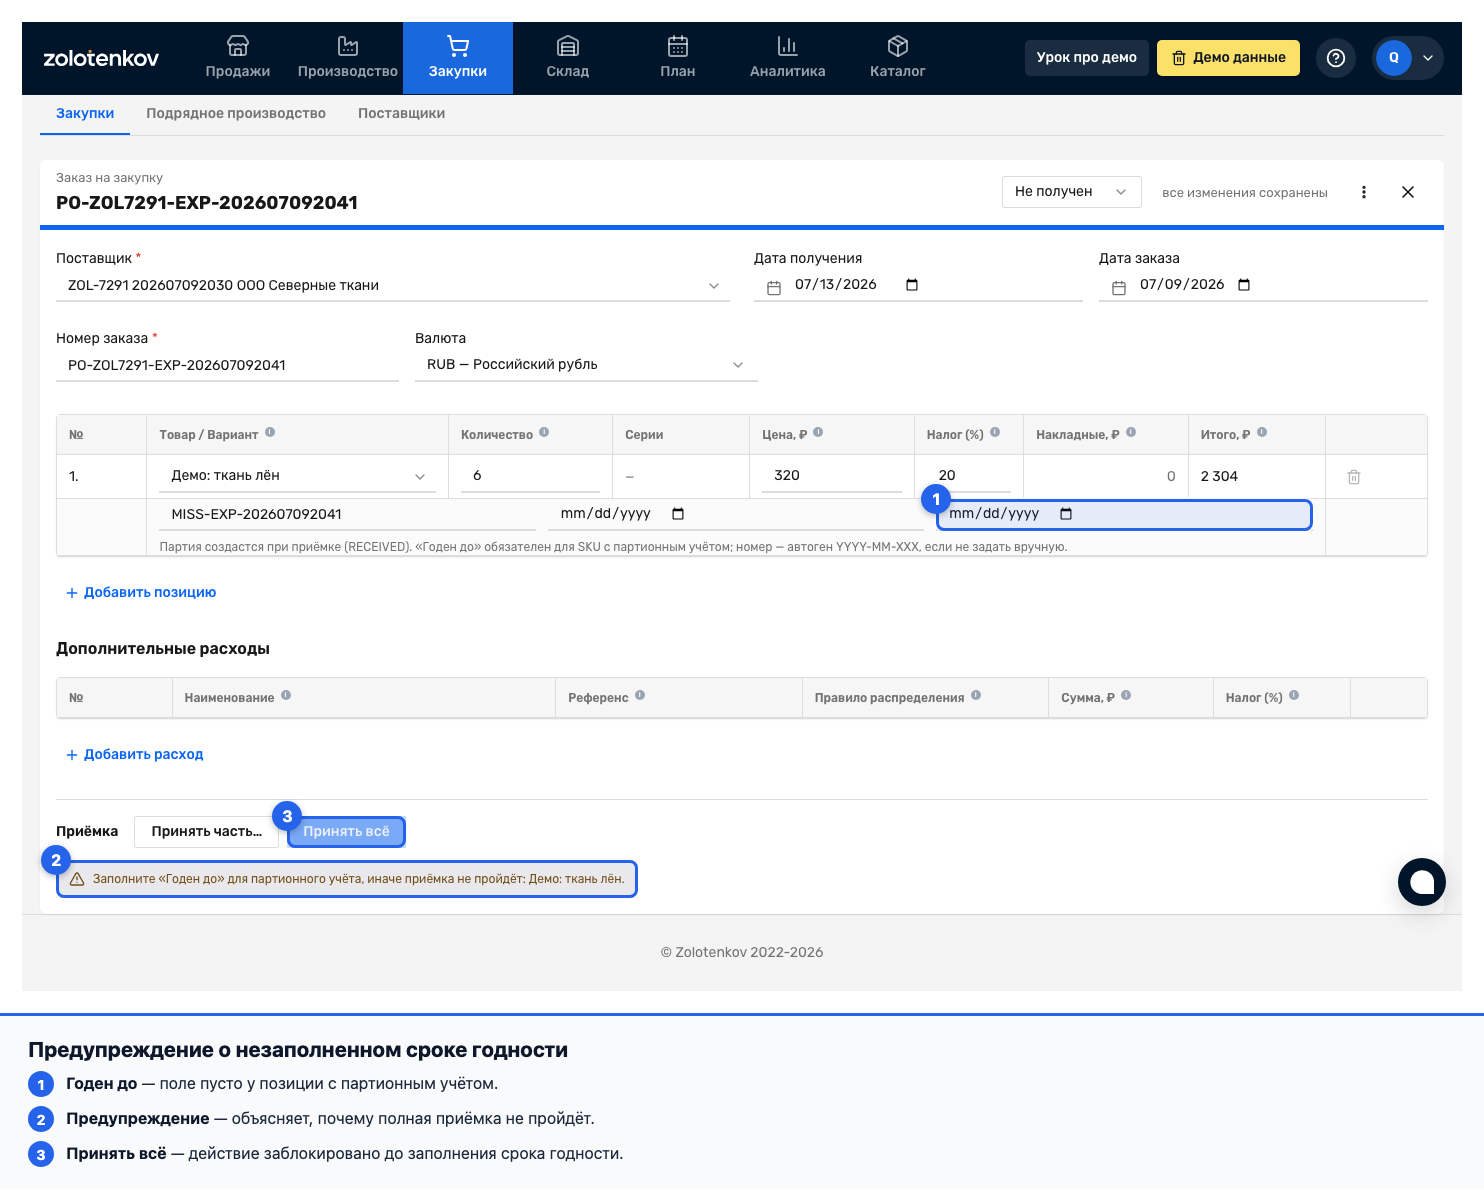Switch to the Поставщики tab
The height and width of the screenshot is (1190, 1484).
coord(402,114)
